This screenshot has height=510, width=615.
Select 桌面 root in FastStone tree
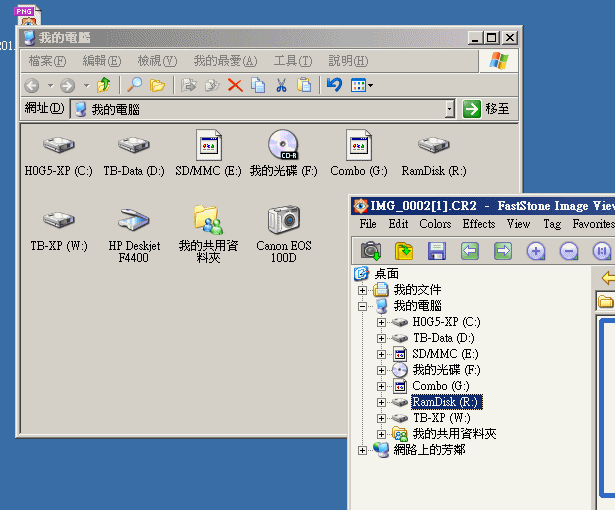click(x=387, y=274)
